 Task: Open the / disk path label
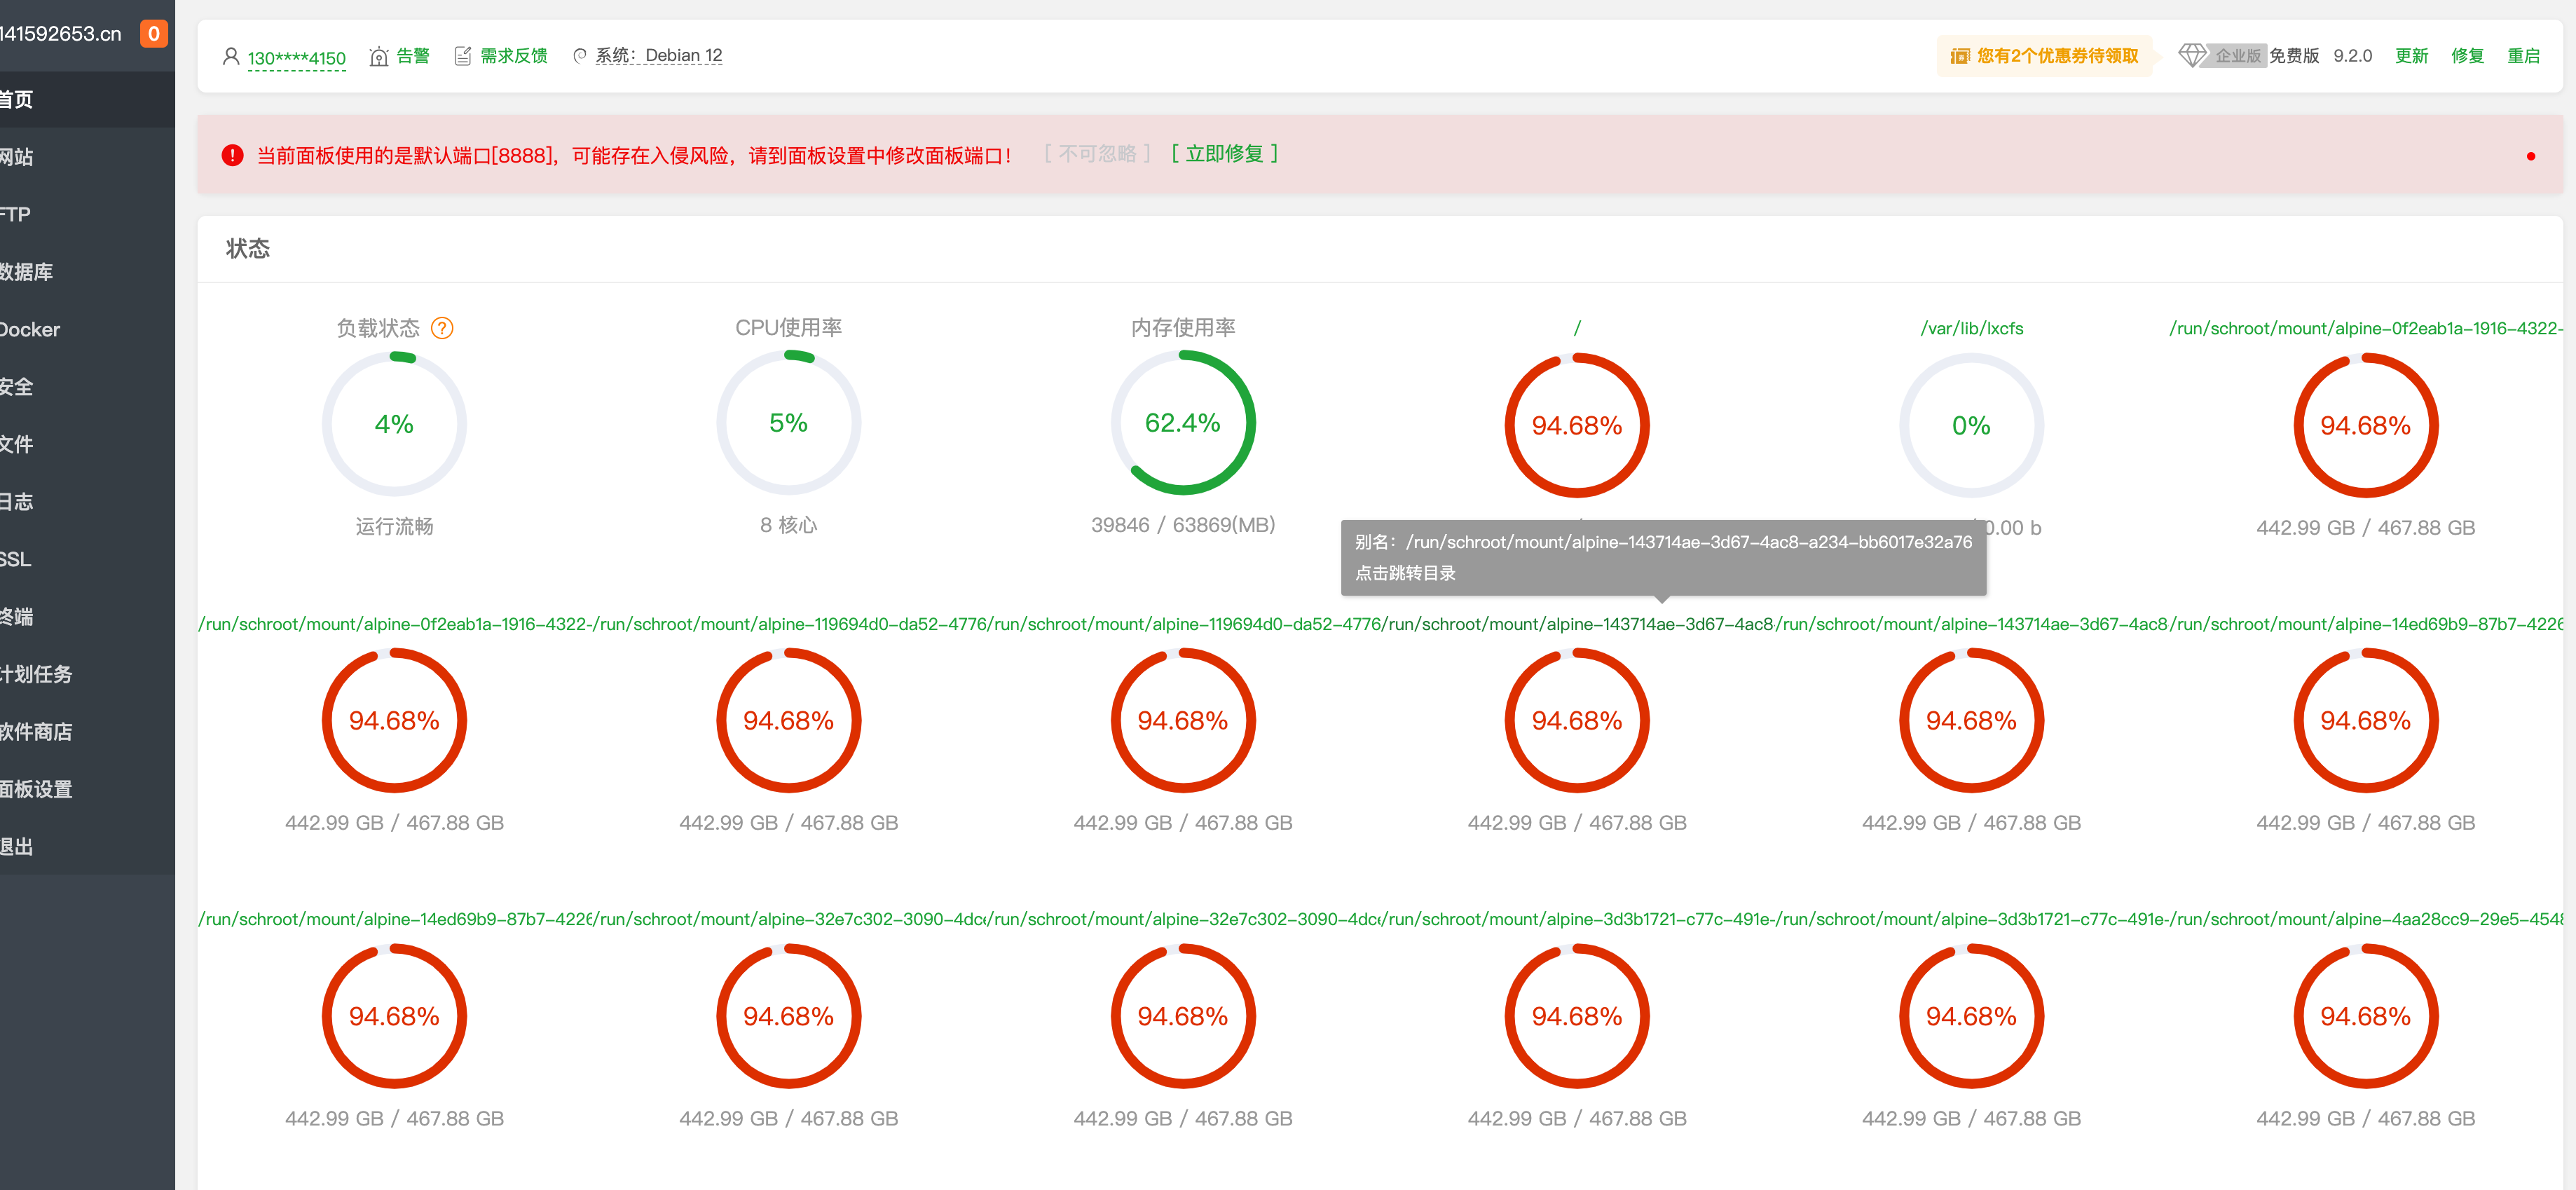(1577, 328)
